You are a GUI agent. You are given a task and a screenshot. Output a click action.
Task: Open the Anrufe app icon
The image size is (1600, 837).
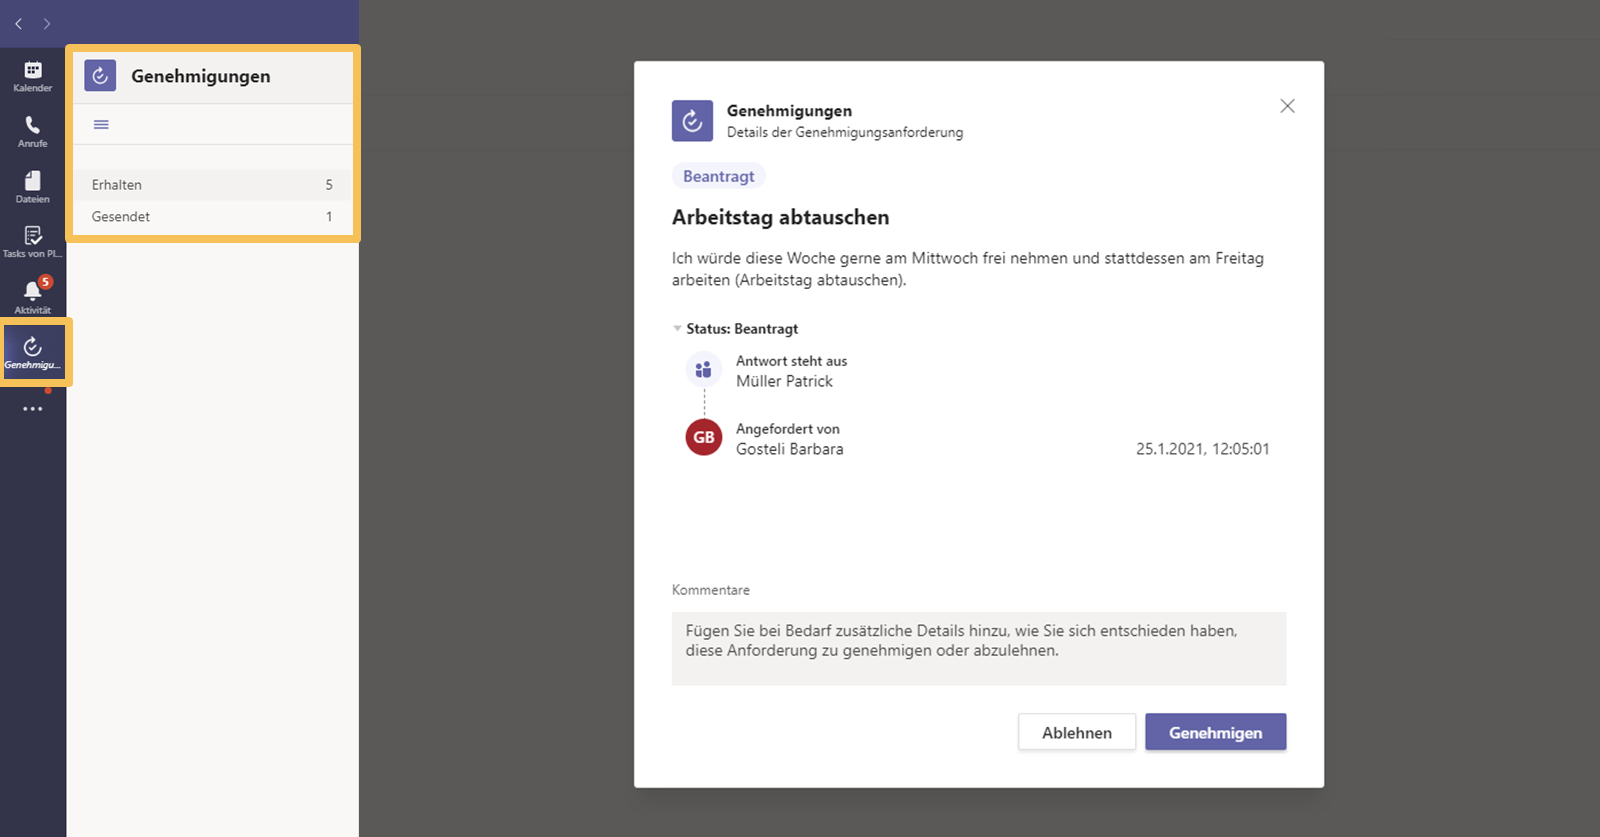point(32,130)
